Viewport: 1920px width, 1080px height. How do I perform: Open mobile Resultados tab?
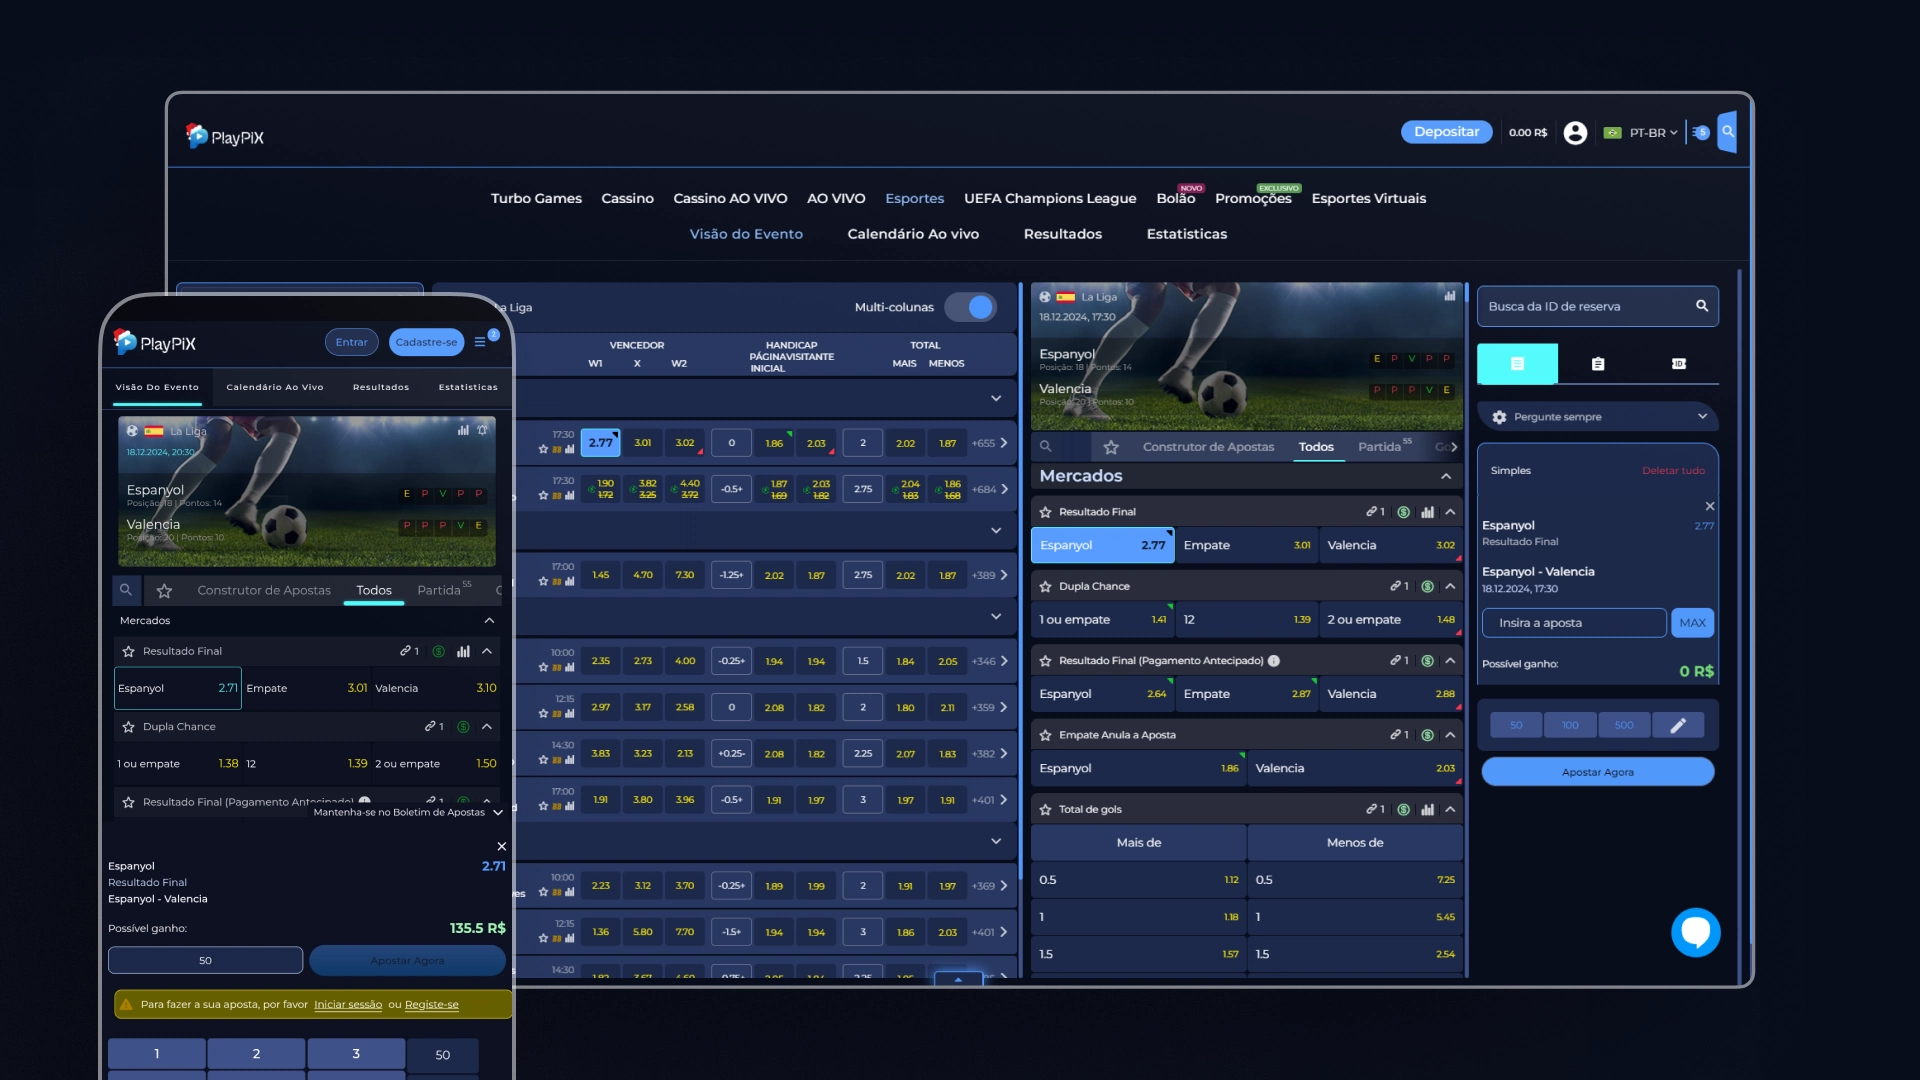(x=381, y=387)
